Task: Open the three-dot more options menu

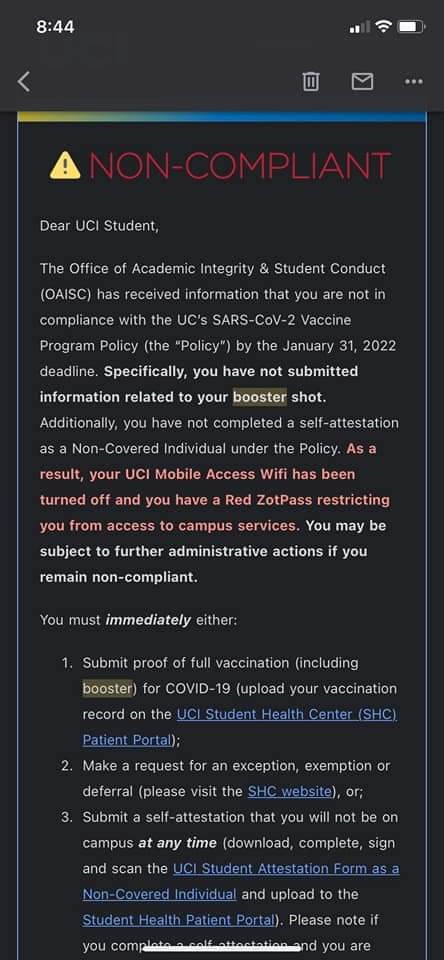Action: 414,81
